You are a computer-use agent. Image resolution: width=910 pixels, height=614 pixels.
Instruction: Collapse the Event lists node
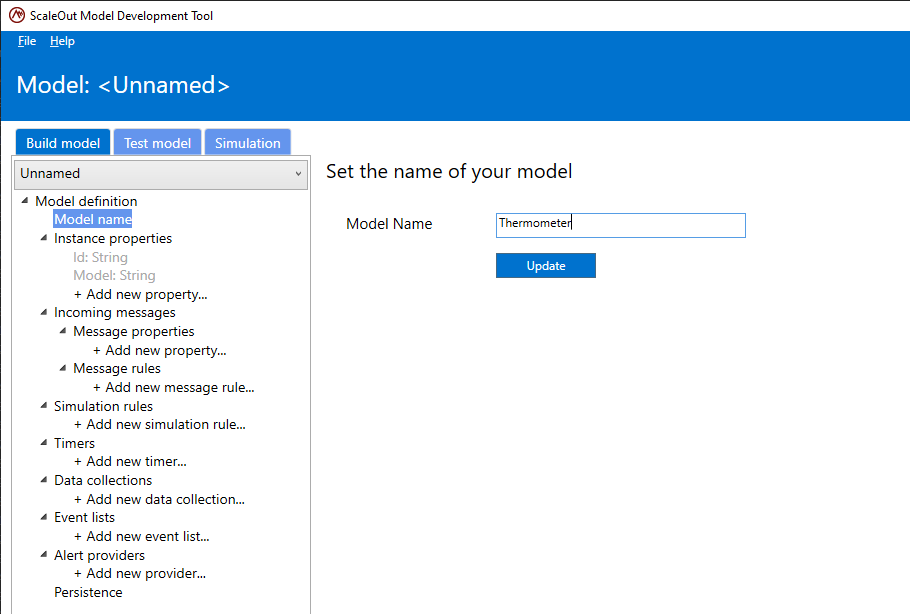pos(44,517)
